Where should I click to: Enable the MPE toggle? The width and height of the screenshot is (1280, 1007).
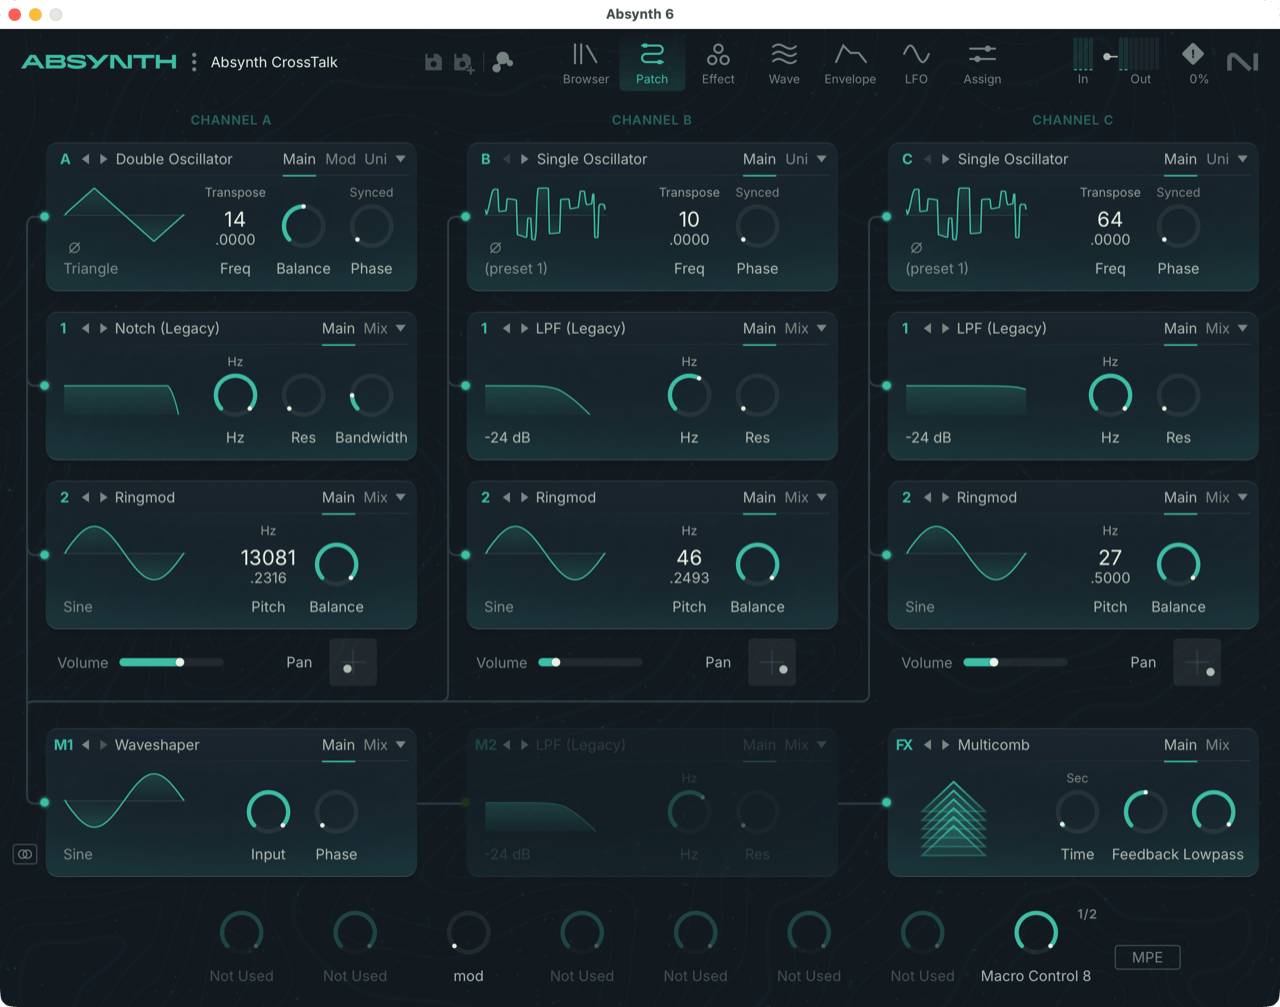click(x=1147, y=957)
